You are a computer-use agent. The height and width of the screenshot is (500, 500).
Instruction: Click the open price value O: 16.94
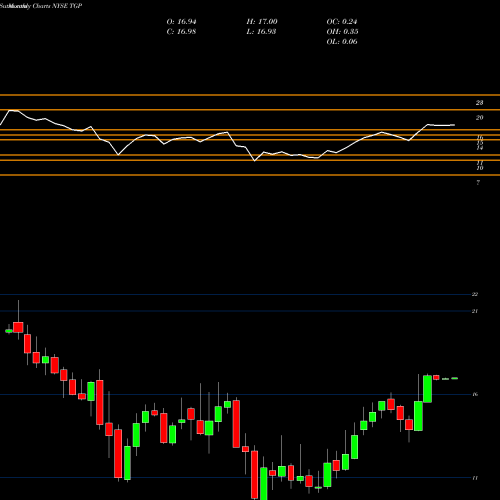pos(181,22)
